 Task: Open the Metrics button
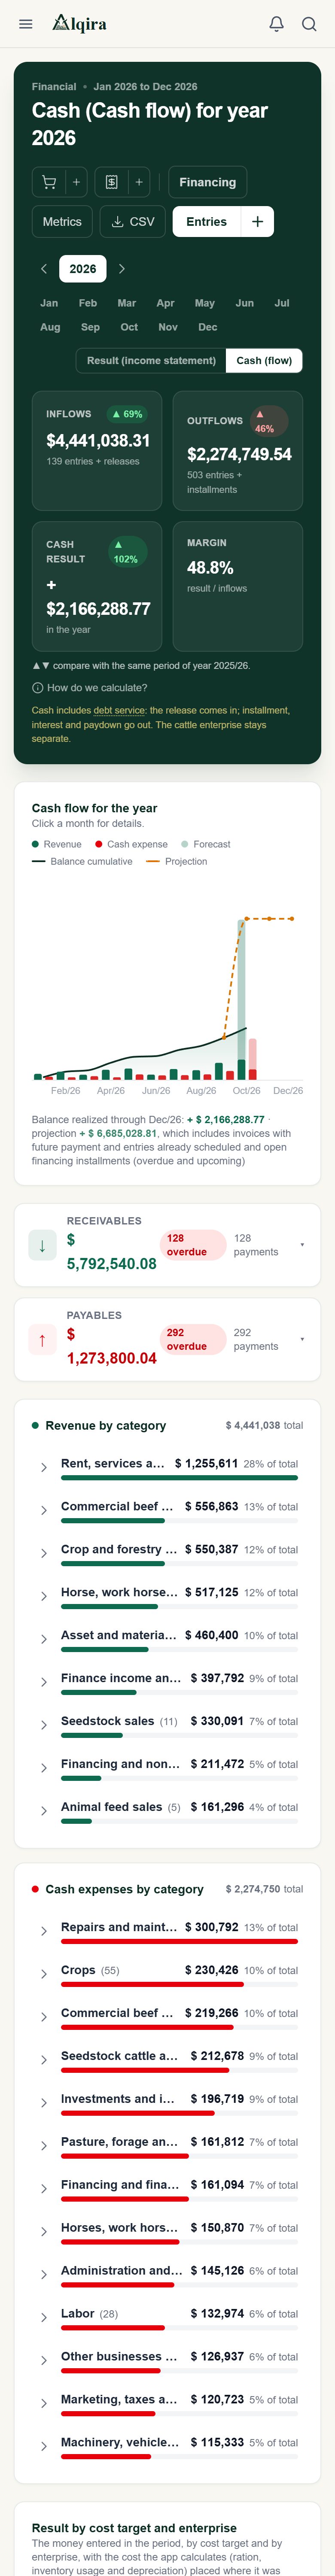tap(62, 222)
